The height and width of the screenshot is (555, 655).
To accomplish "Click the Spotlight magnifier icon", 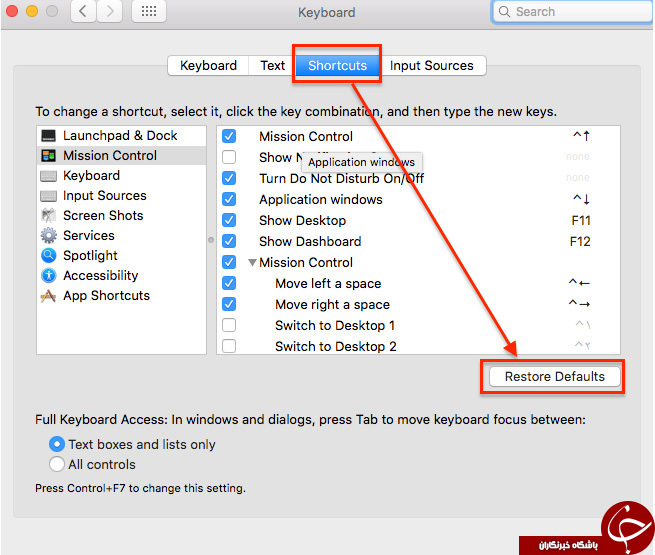I will point(48,255).
